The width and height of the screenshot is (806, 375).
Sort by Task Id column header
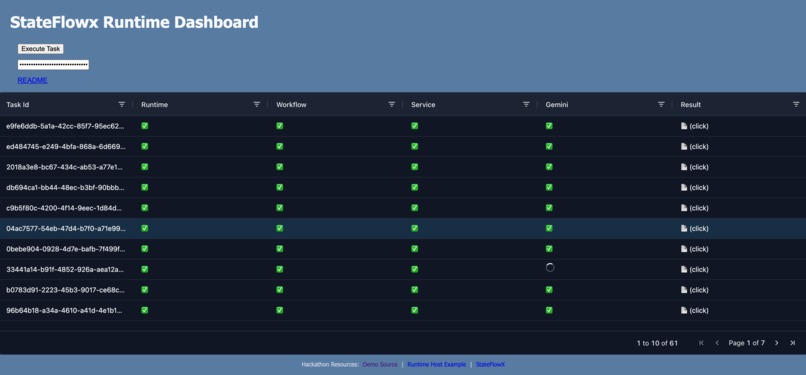[x=17, y=105]
